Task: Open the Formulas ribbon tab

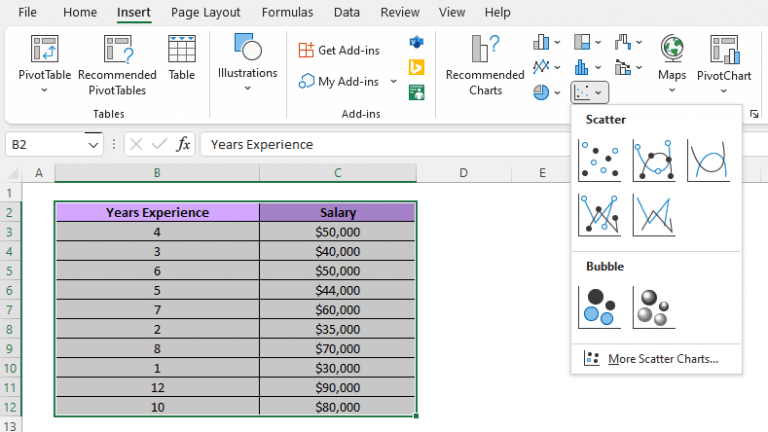Action: pyautogui.click(x=287, y=12)
